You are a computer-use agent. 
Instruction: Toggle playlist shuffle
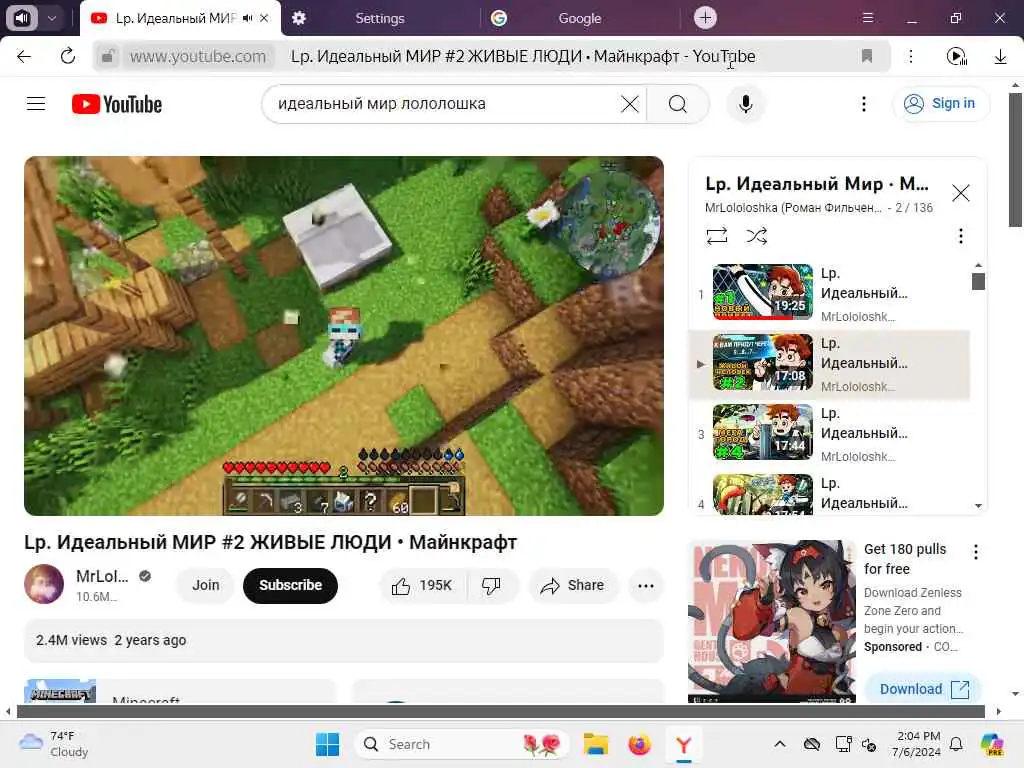point(756,236)
